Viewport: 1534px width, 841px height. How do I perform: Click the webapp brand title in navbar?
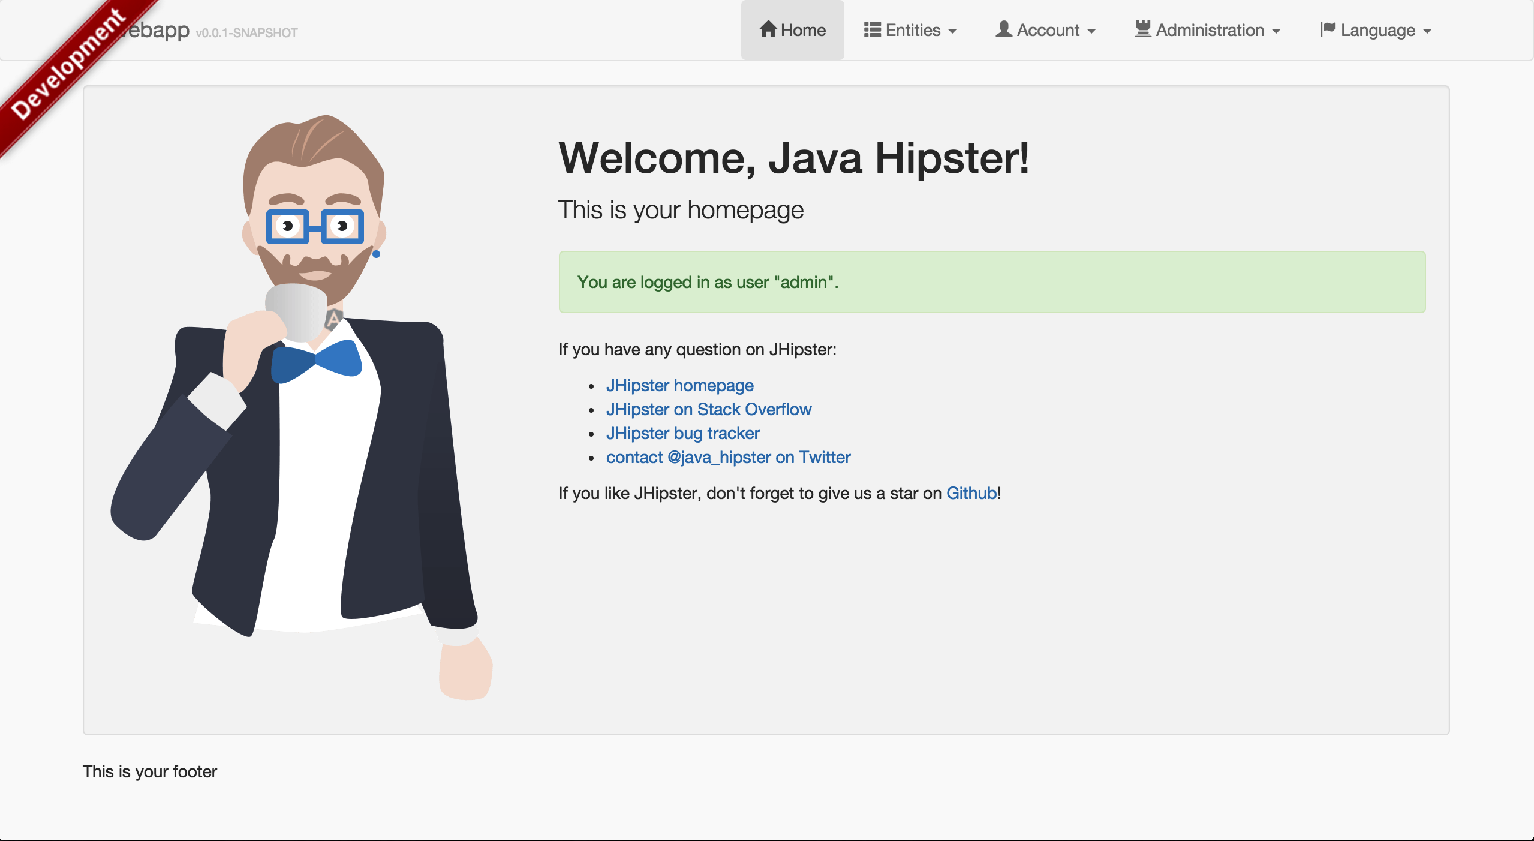160,30
